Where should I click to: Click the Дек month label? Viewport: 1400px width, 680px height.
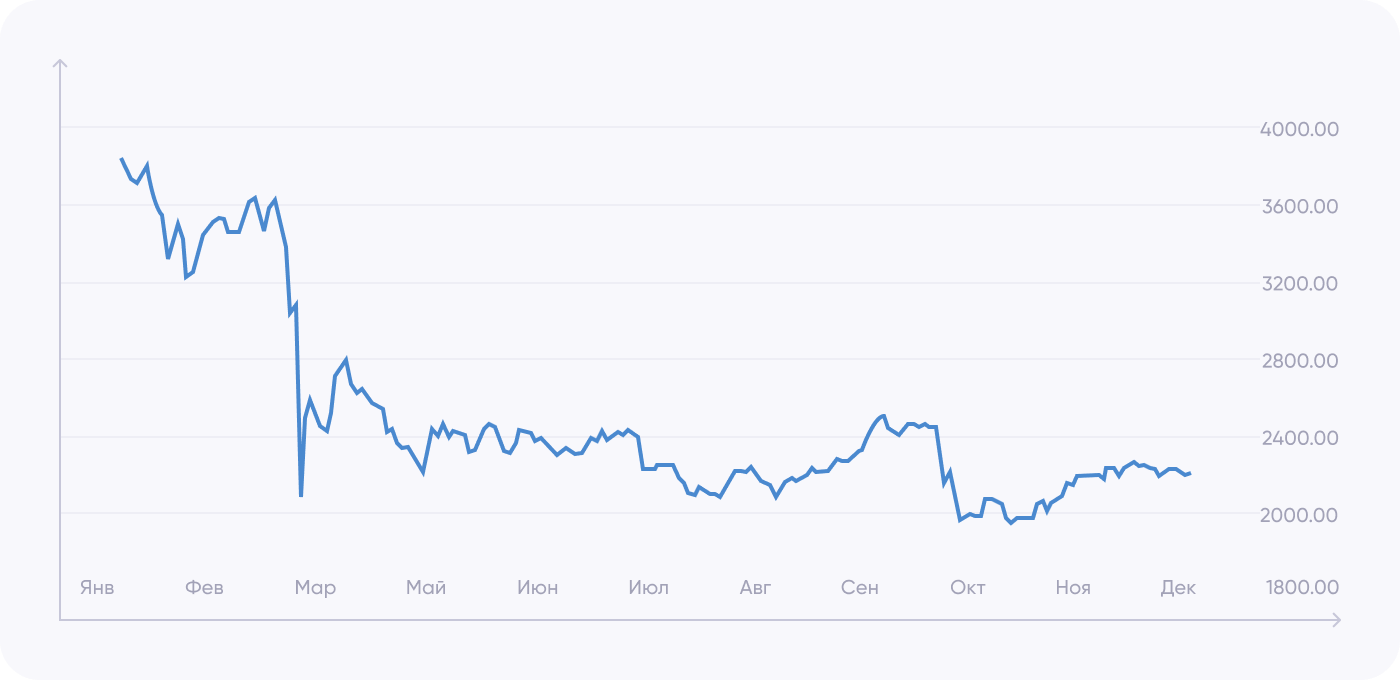[1178, 587]
